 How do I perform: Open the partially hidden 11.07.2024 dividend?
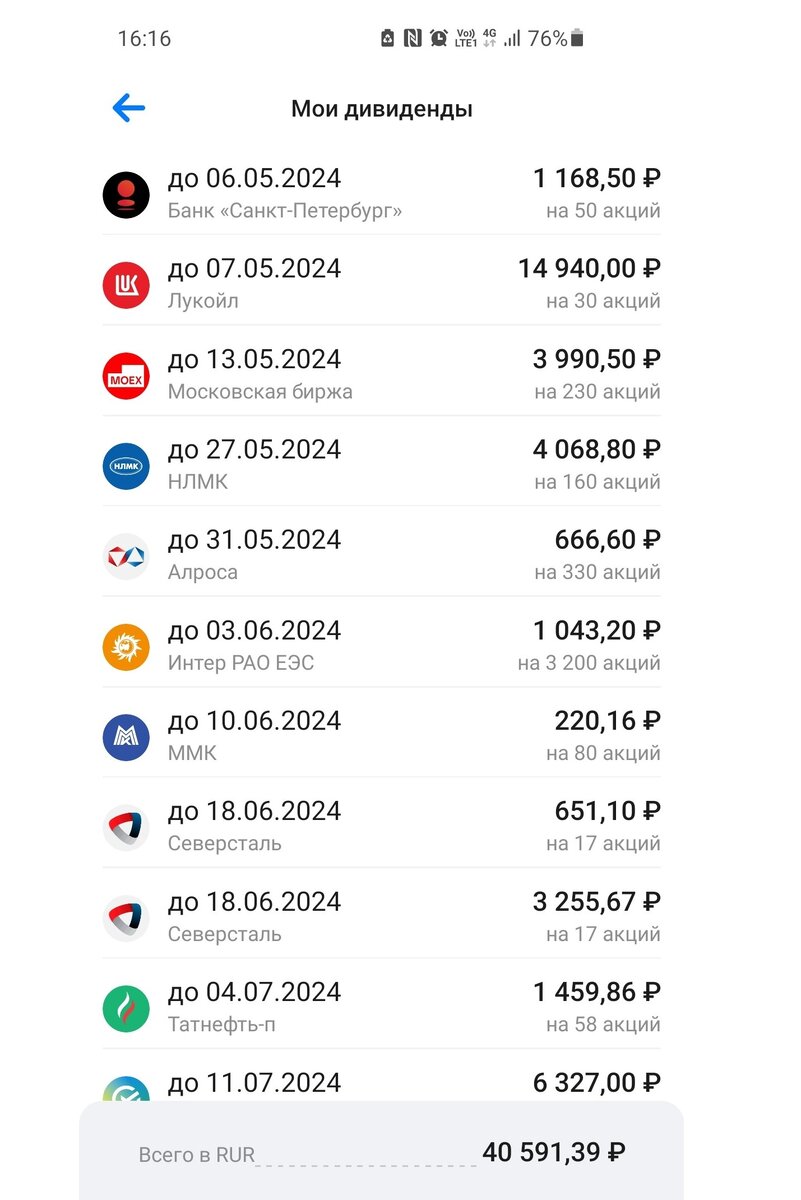click(x=381, y=1083)
